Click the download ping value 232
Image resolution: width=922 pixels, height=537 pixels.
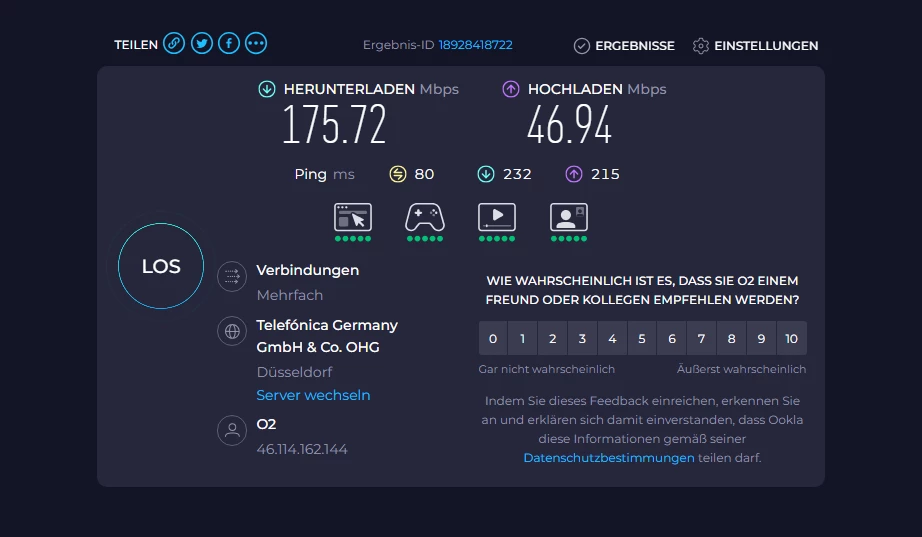click(517, 174)
